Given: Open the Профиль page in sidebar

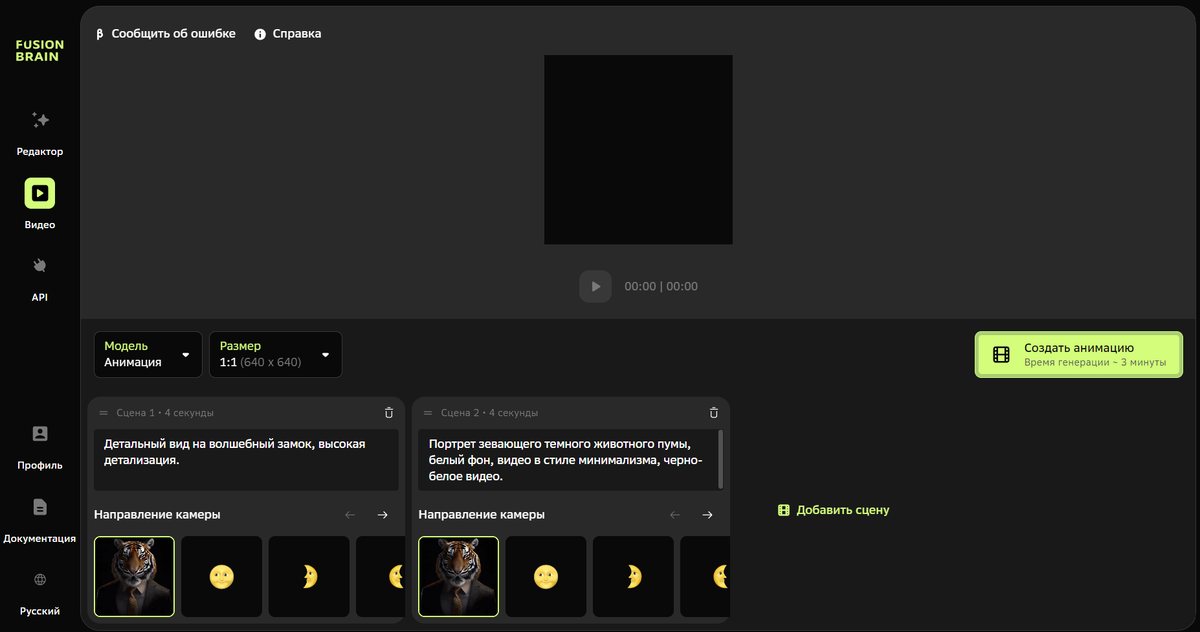Looking at the screenshot, I should 40,447.
